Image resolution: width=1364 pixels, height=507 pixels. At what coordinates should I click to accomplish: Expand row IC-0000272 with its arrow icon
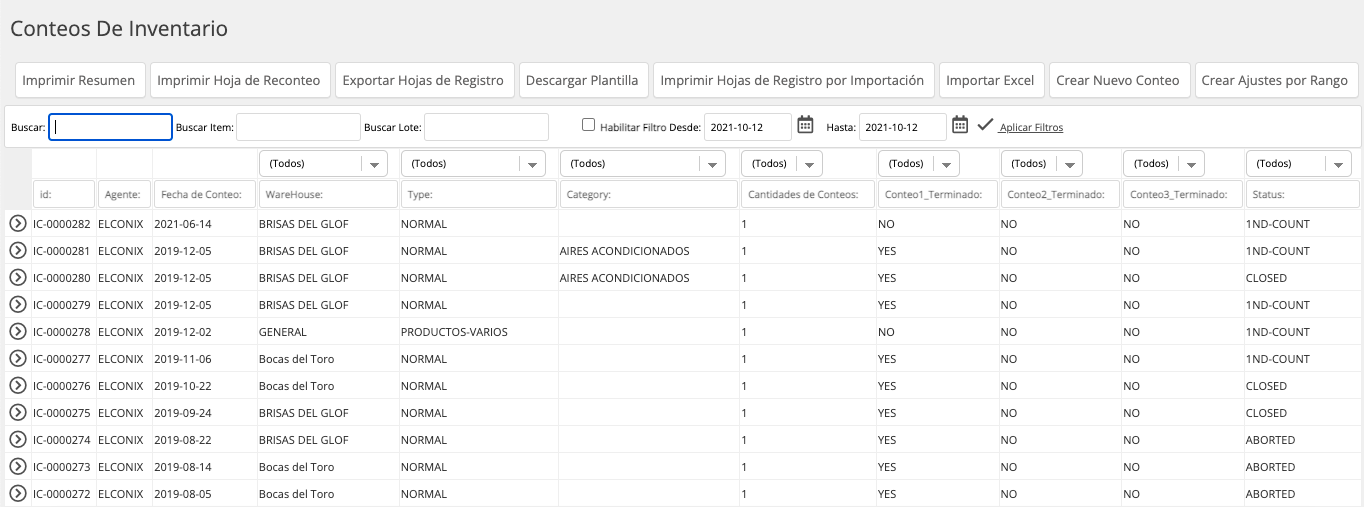point(17,494)
